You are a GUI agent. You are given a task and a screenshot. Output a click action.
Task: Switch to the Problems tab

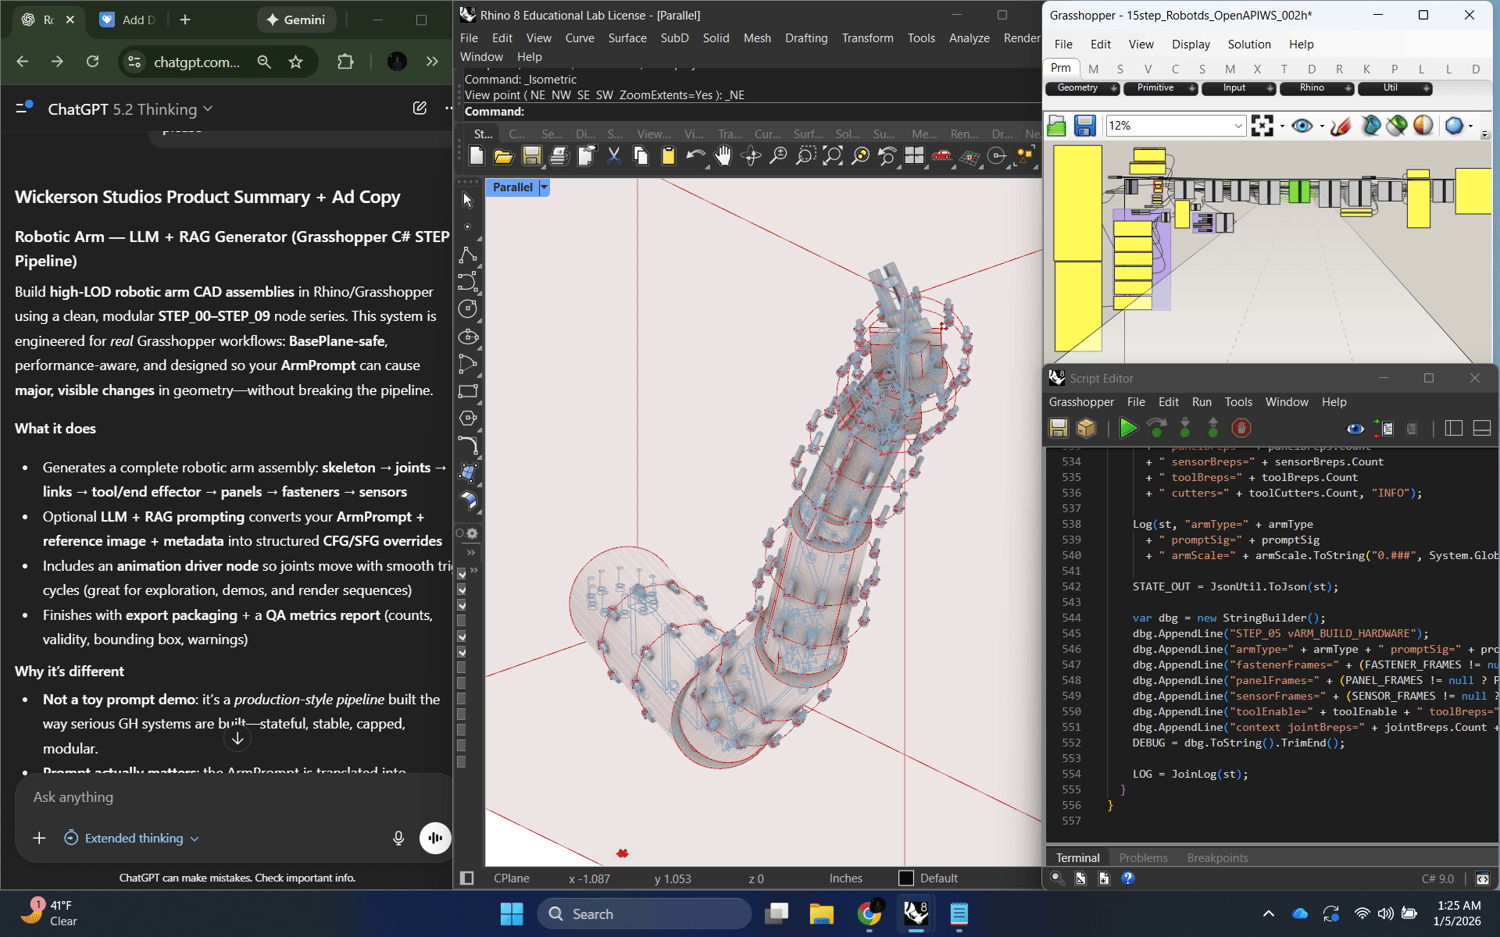[1143, 858]
